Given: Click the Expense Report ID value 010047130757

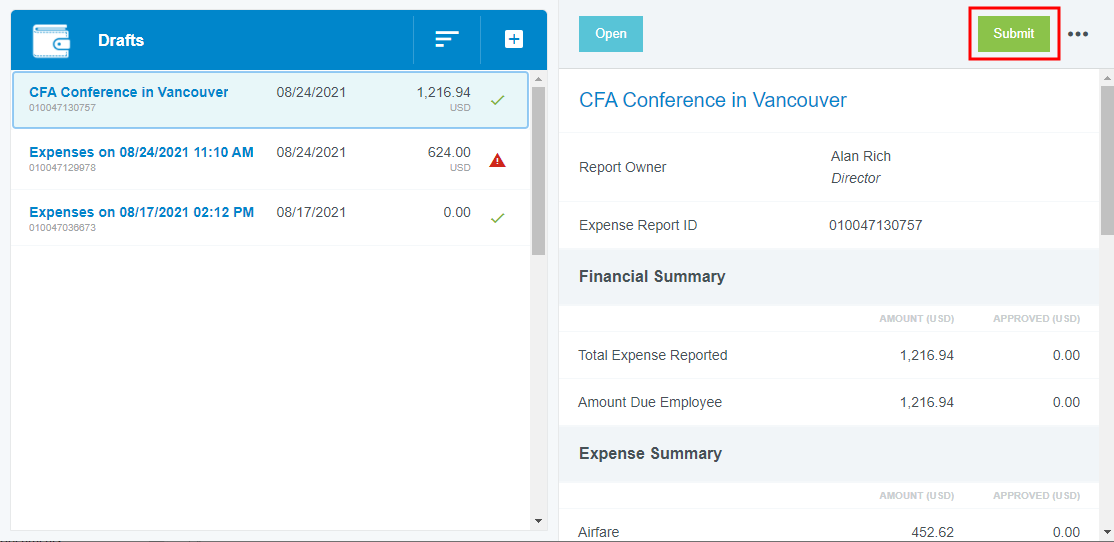Looking at the screenshot, I should [875, 226].
